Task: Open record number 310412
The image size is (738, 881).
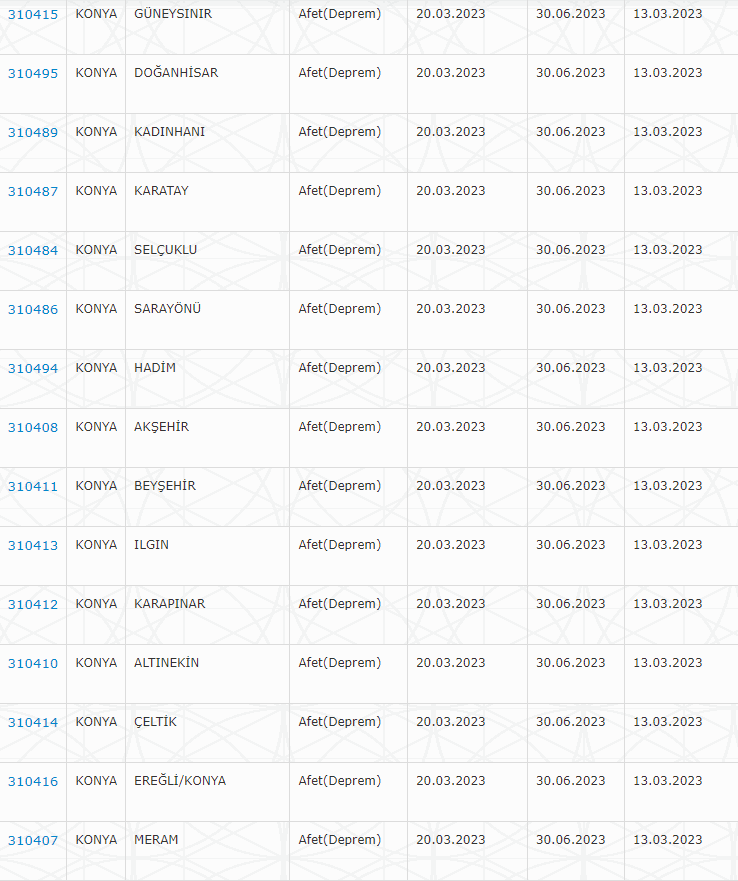Action: 33,605
